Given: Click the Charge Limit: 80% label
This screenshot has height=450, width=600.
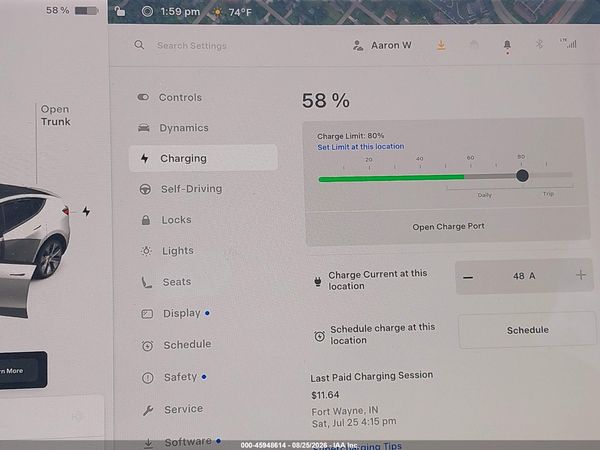Looking at the screenshot, I should point(350,136).
